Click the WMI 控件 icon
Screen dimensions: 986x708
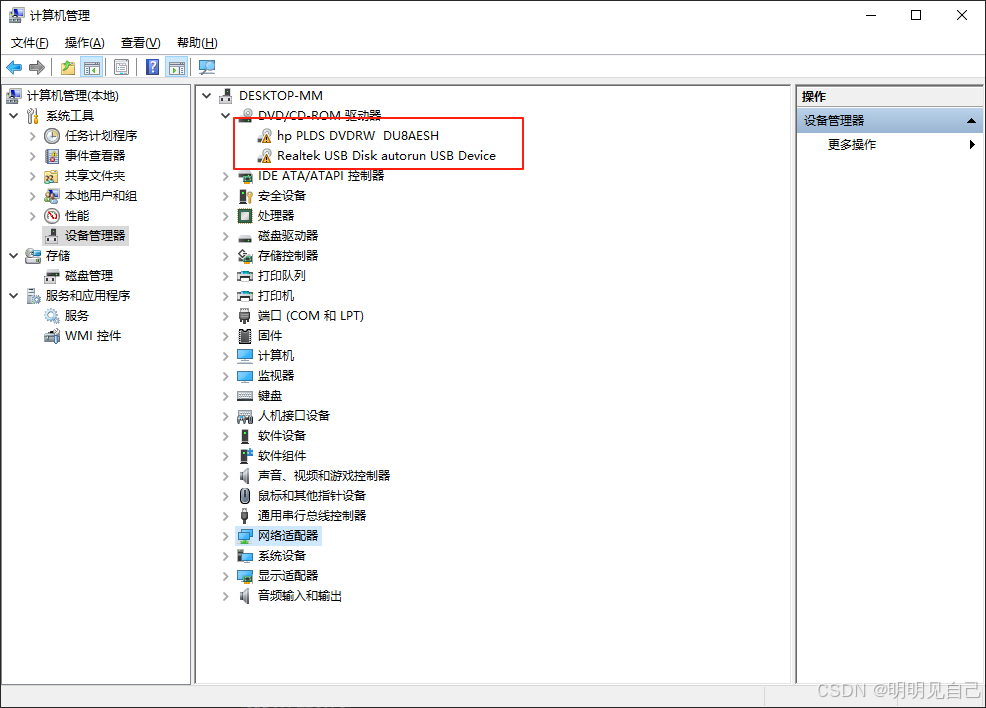click(x=52, y=336)
